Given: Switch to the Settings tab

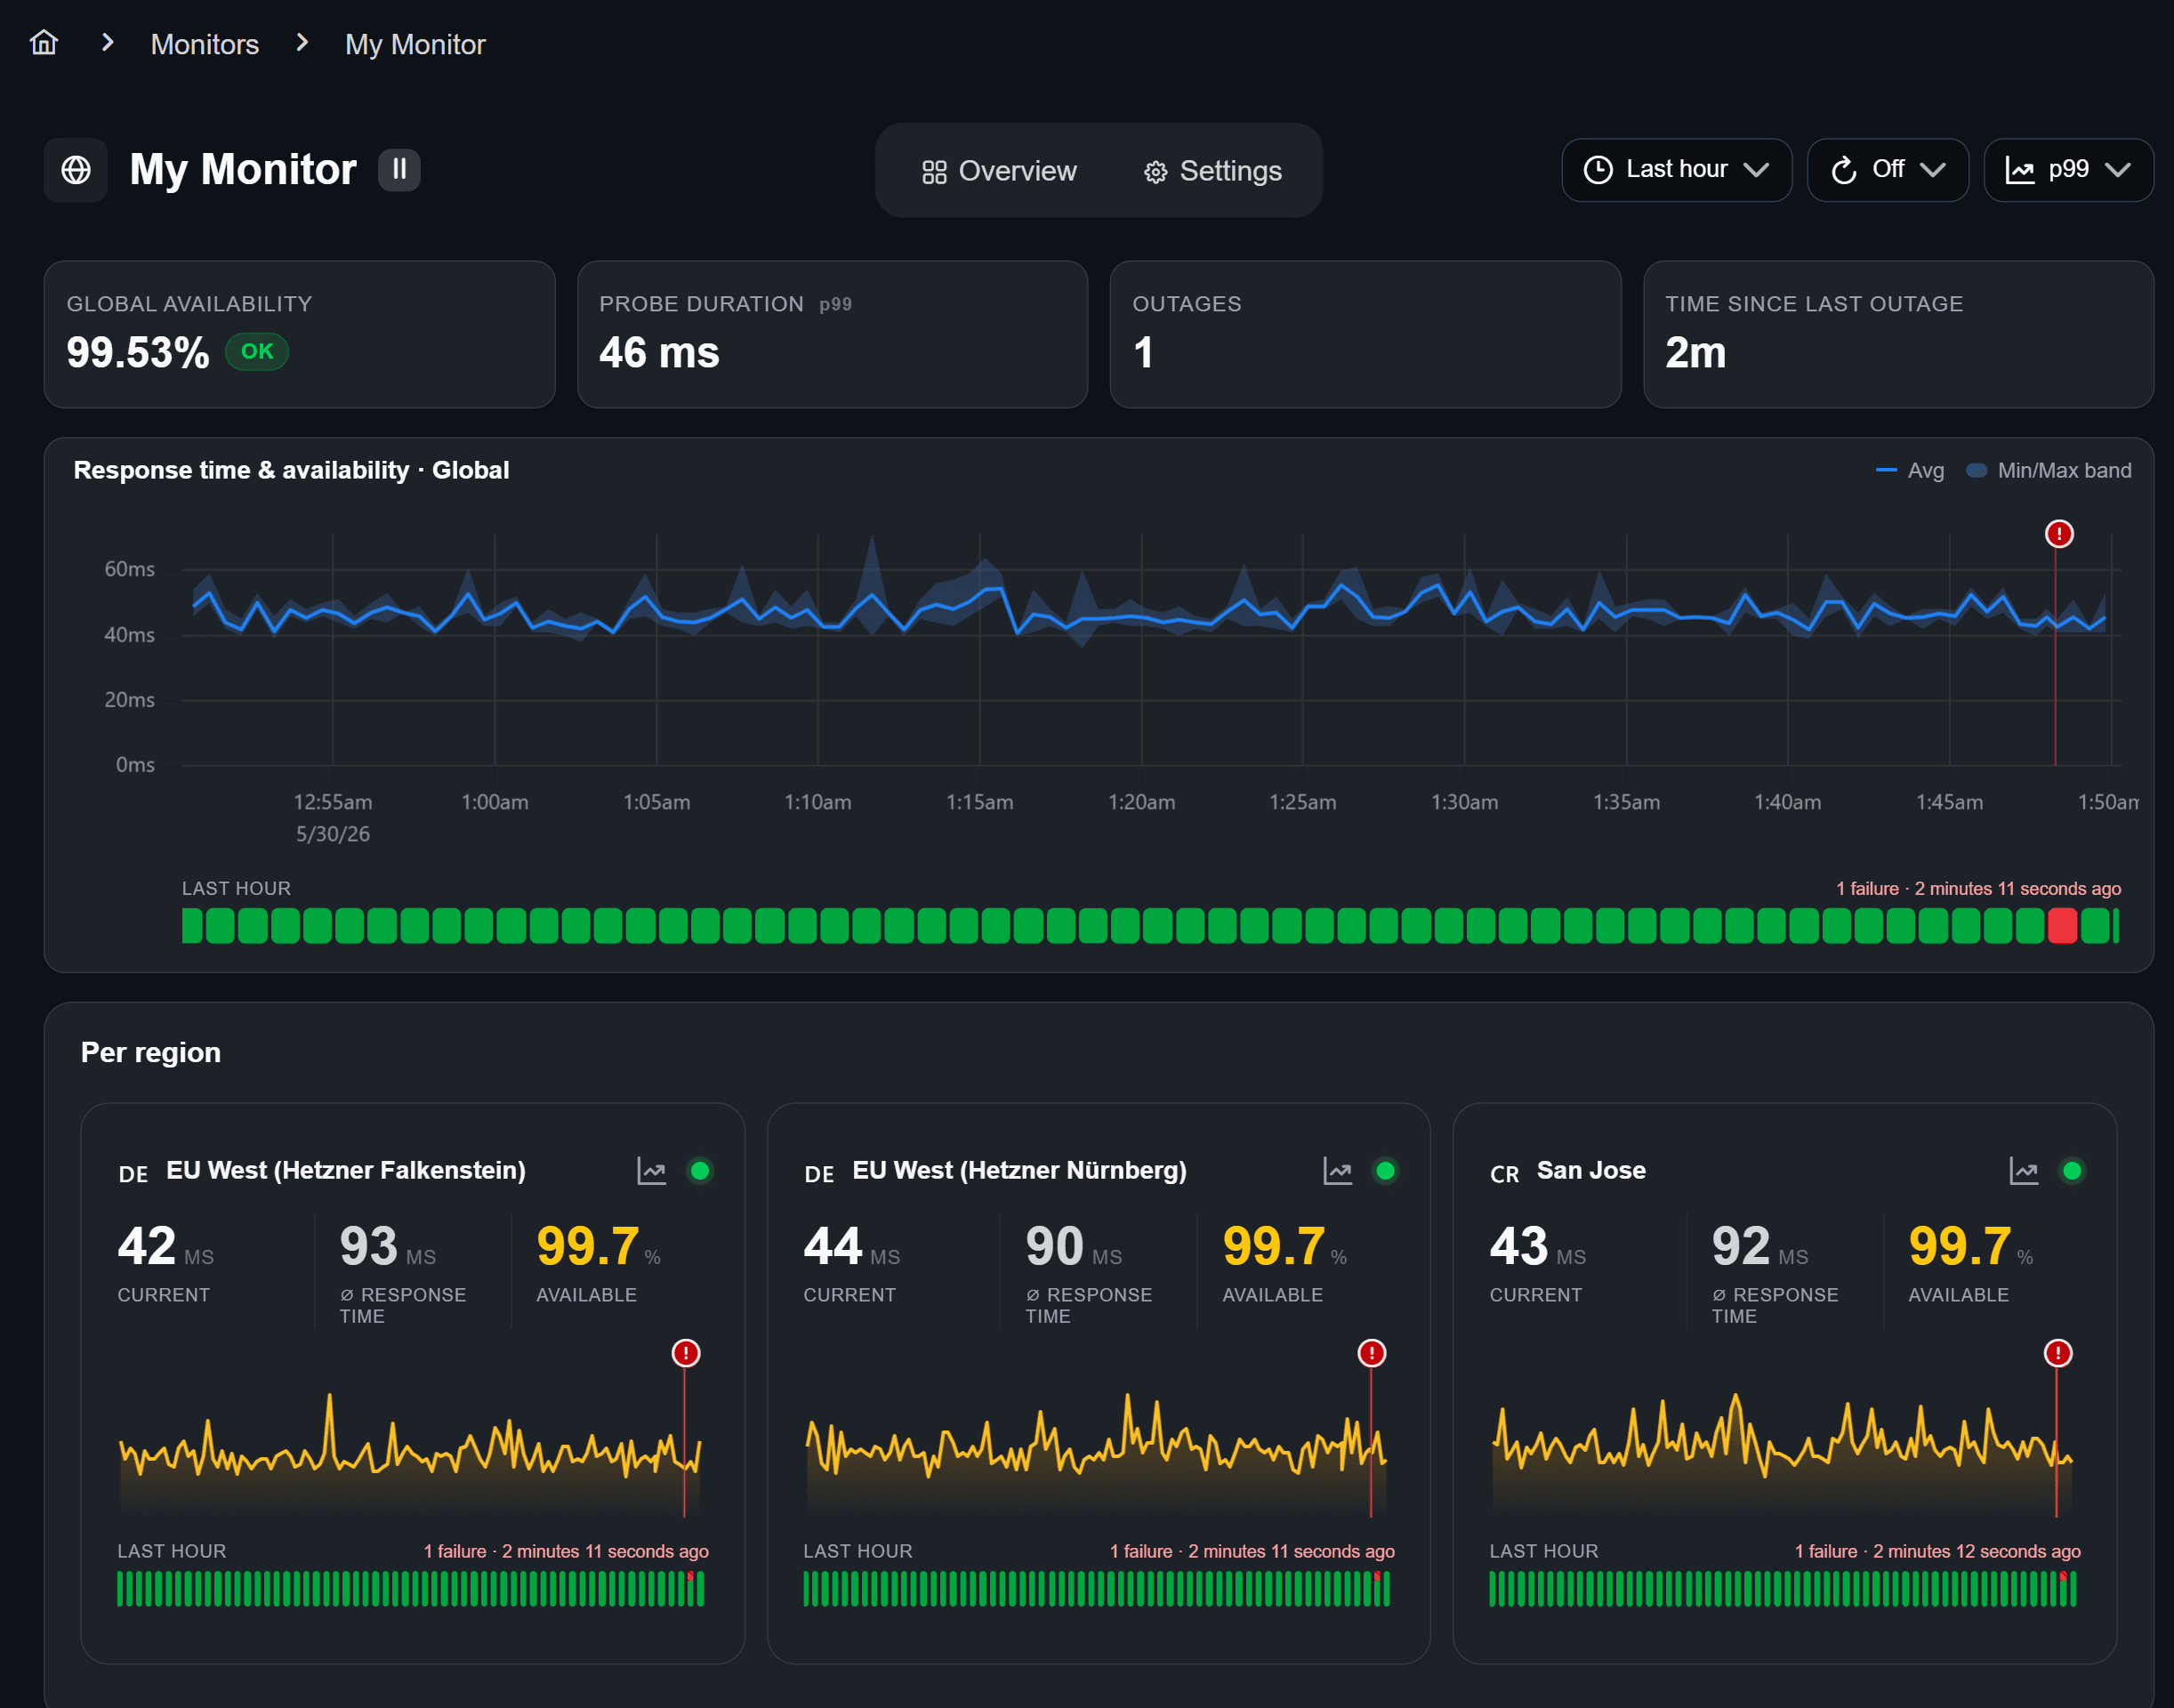Looking at the screenshot, I should point(1212,171).
